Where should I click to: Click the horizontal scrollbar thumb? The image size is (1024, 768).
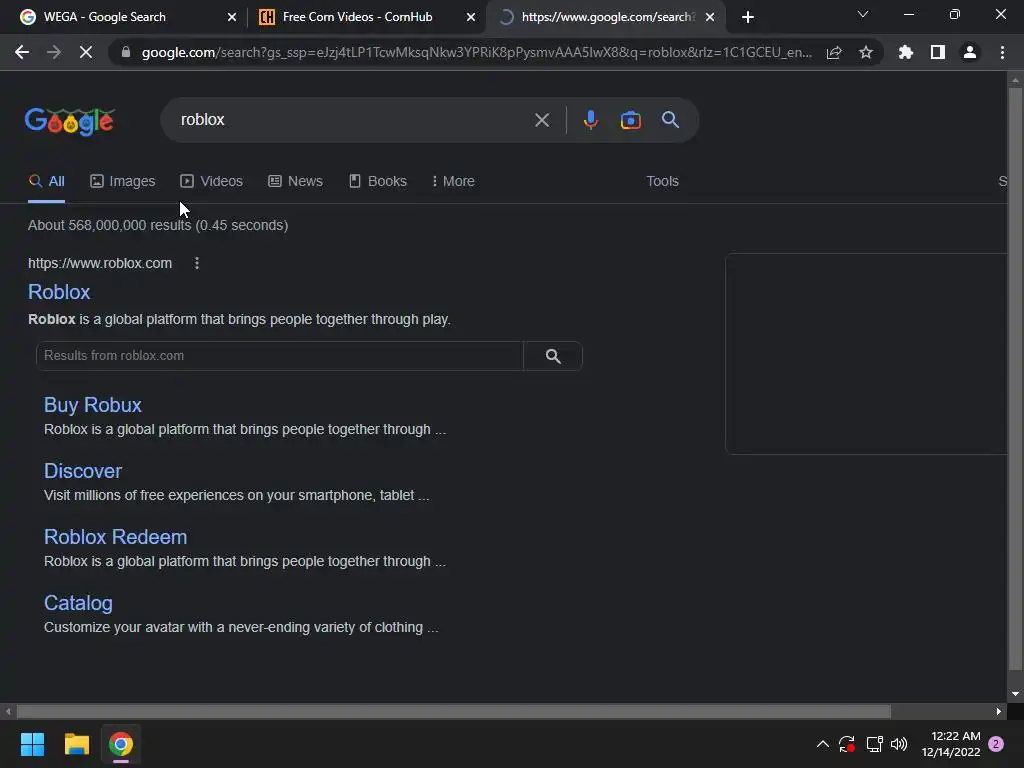454,711
